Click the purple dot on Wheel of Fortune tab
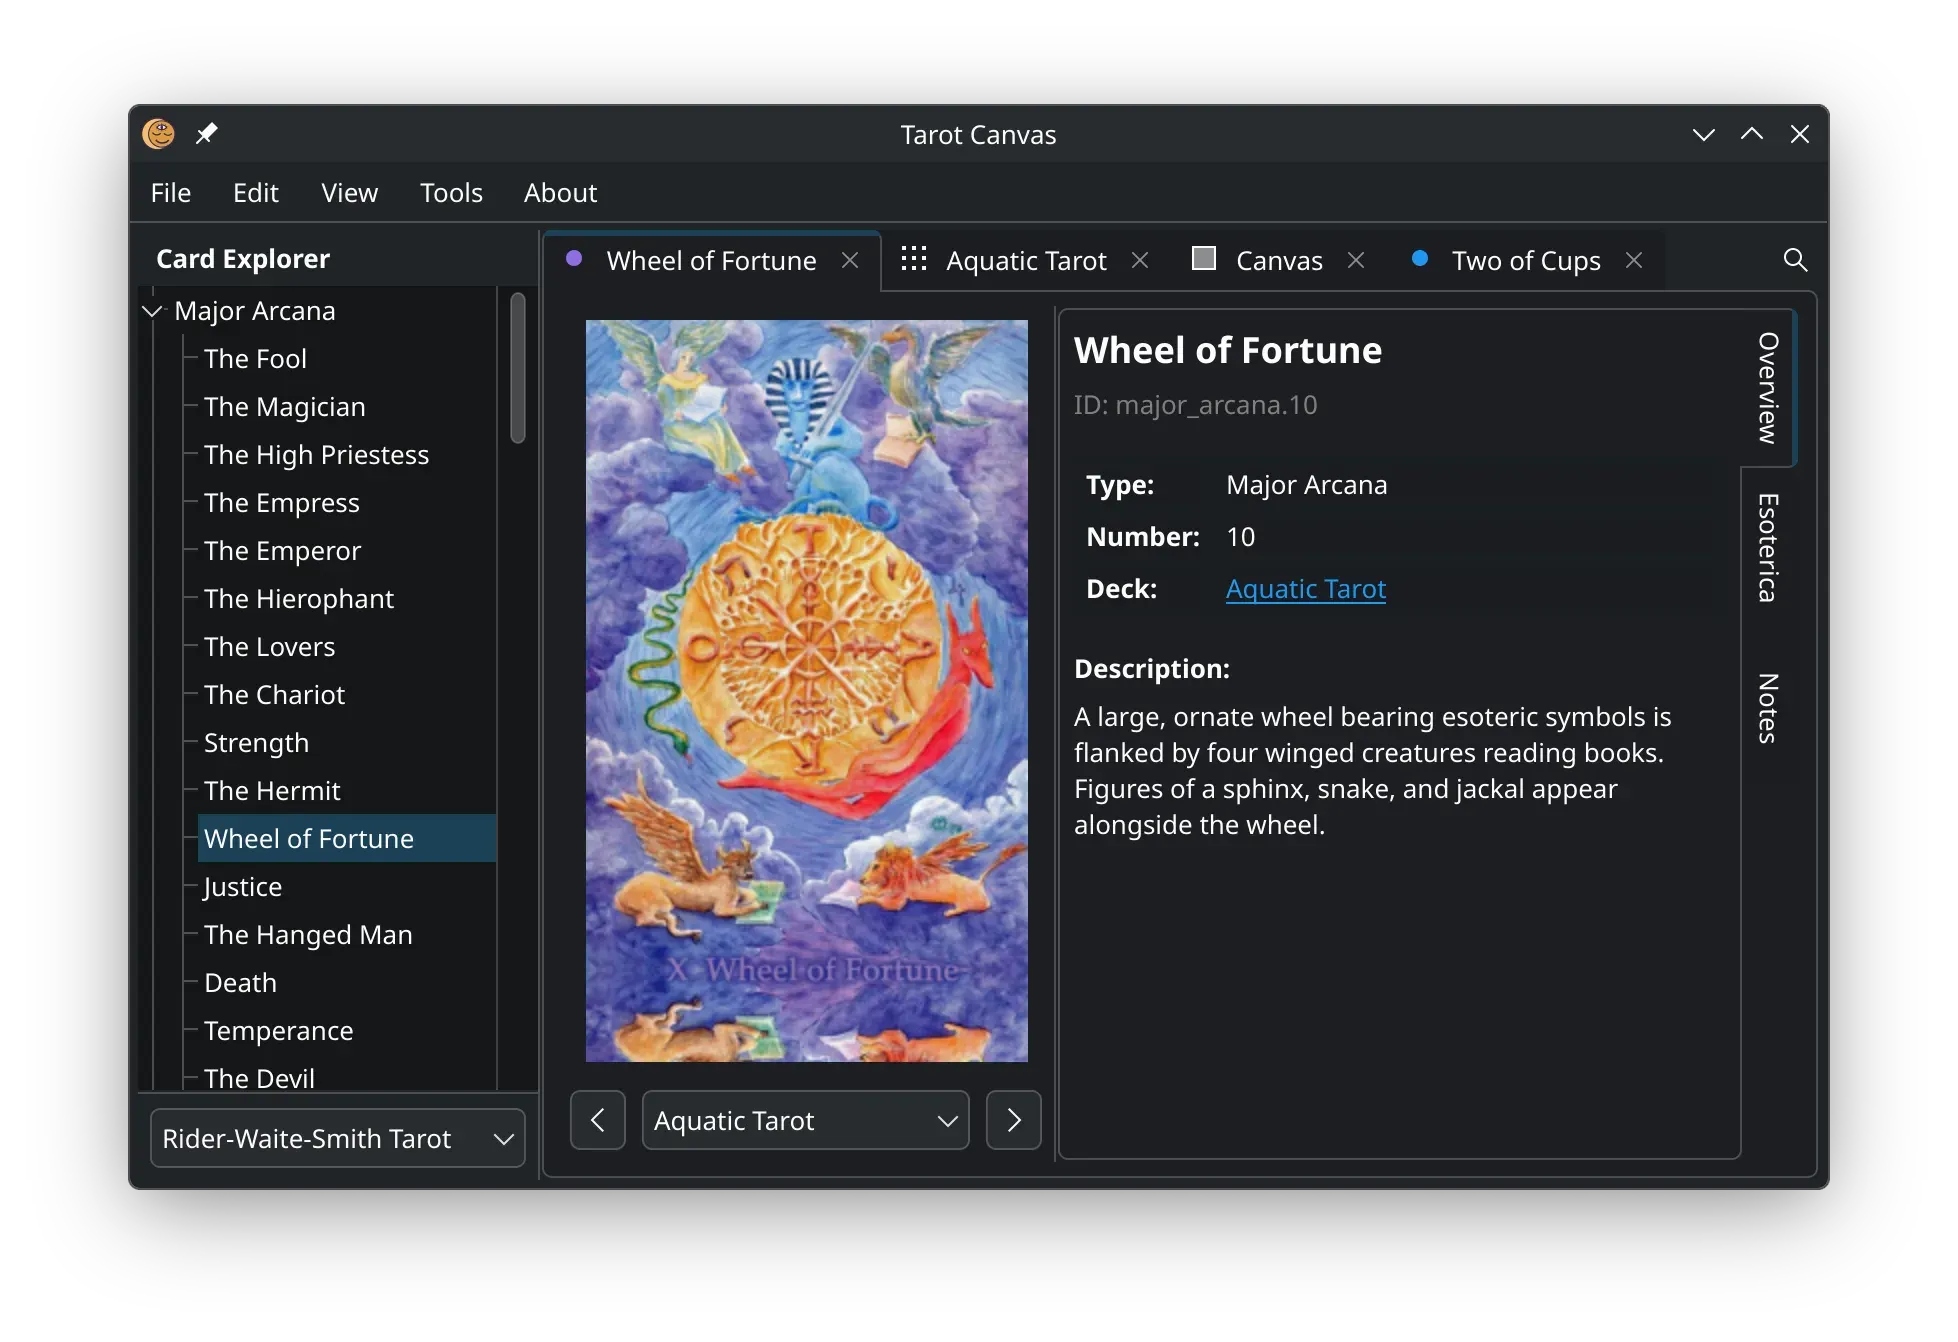 [x=574, y=258]
